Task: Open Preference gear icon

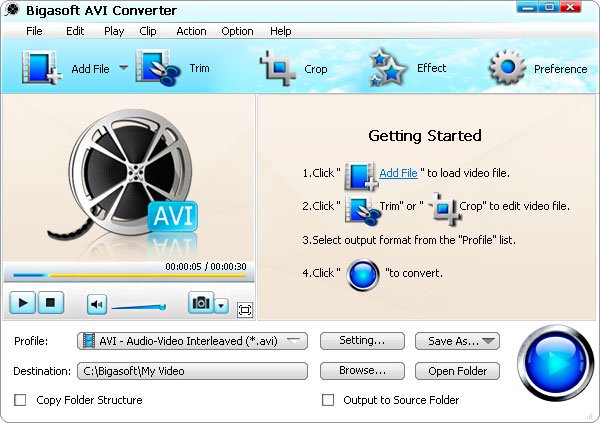Action: (x=507, y=68)
